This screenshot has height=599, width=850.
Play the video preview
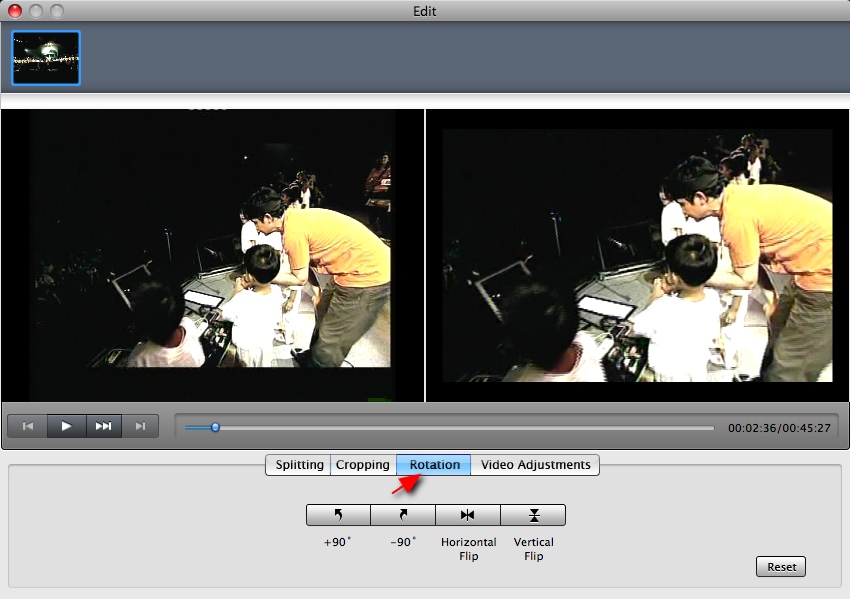(66, 426)
